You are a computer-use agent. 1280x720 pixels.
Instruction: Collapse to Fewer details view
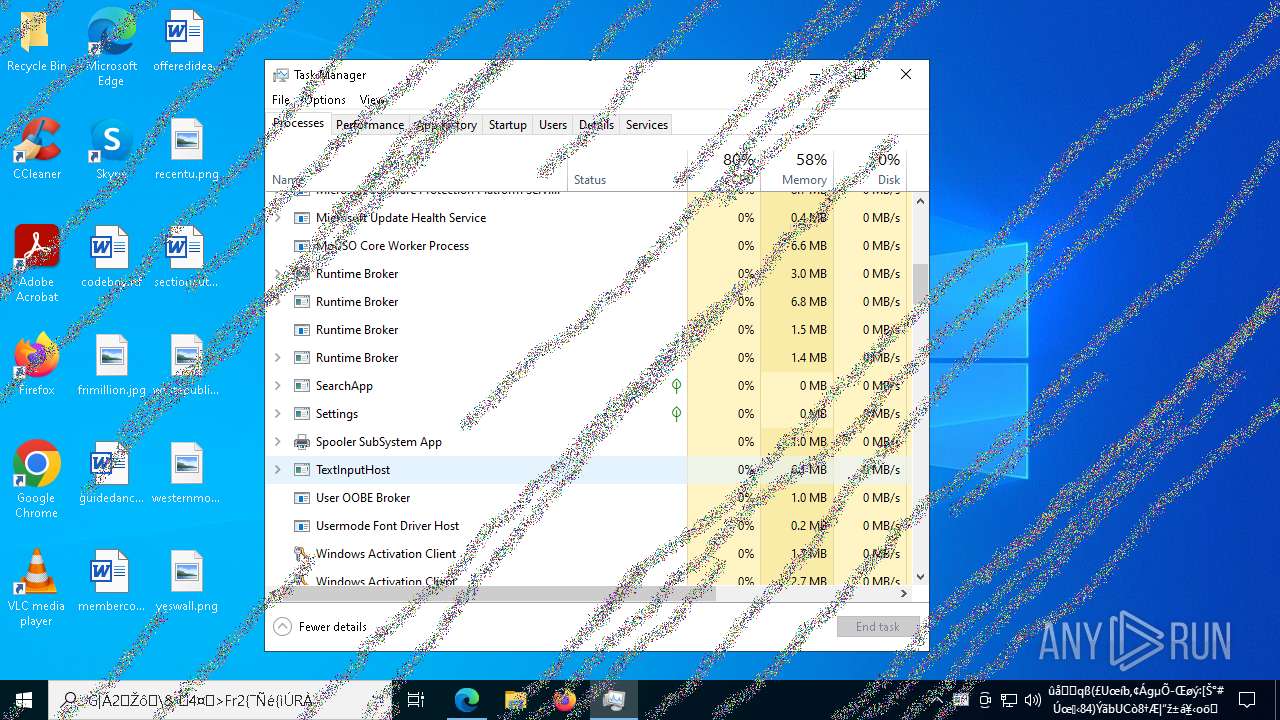coord(321,627)
